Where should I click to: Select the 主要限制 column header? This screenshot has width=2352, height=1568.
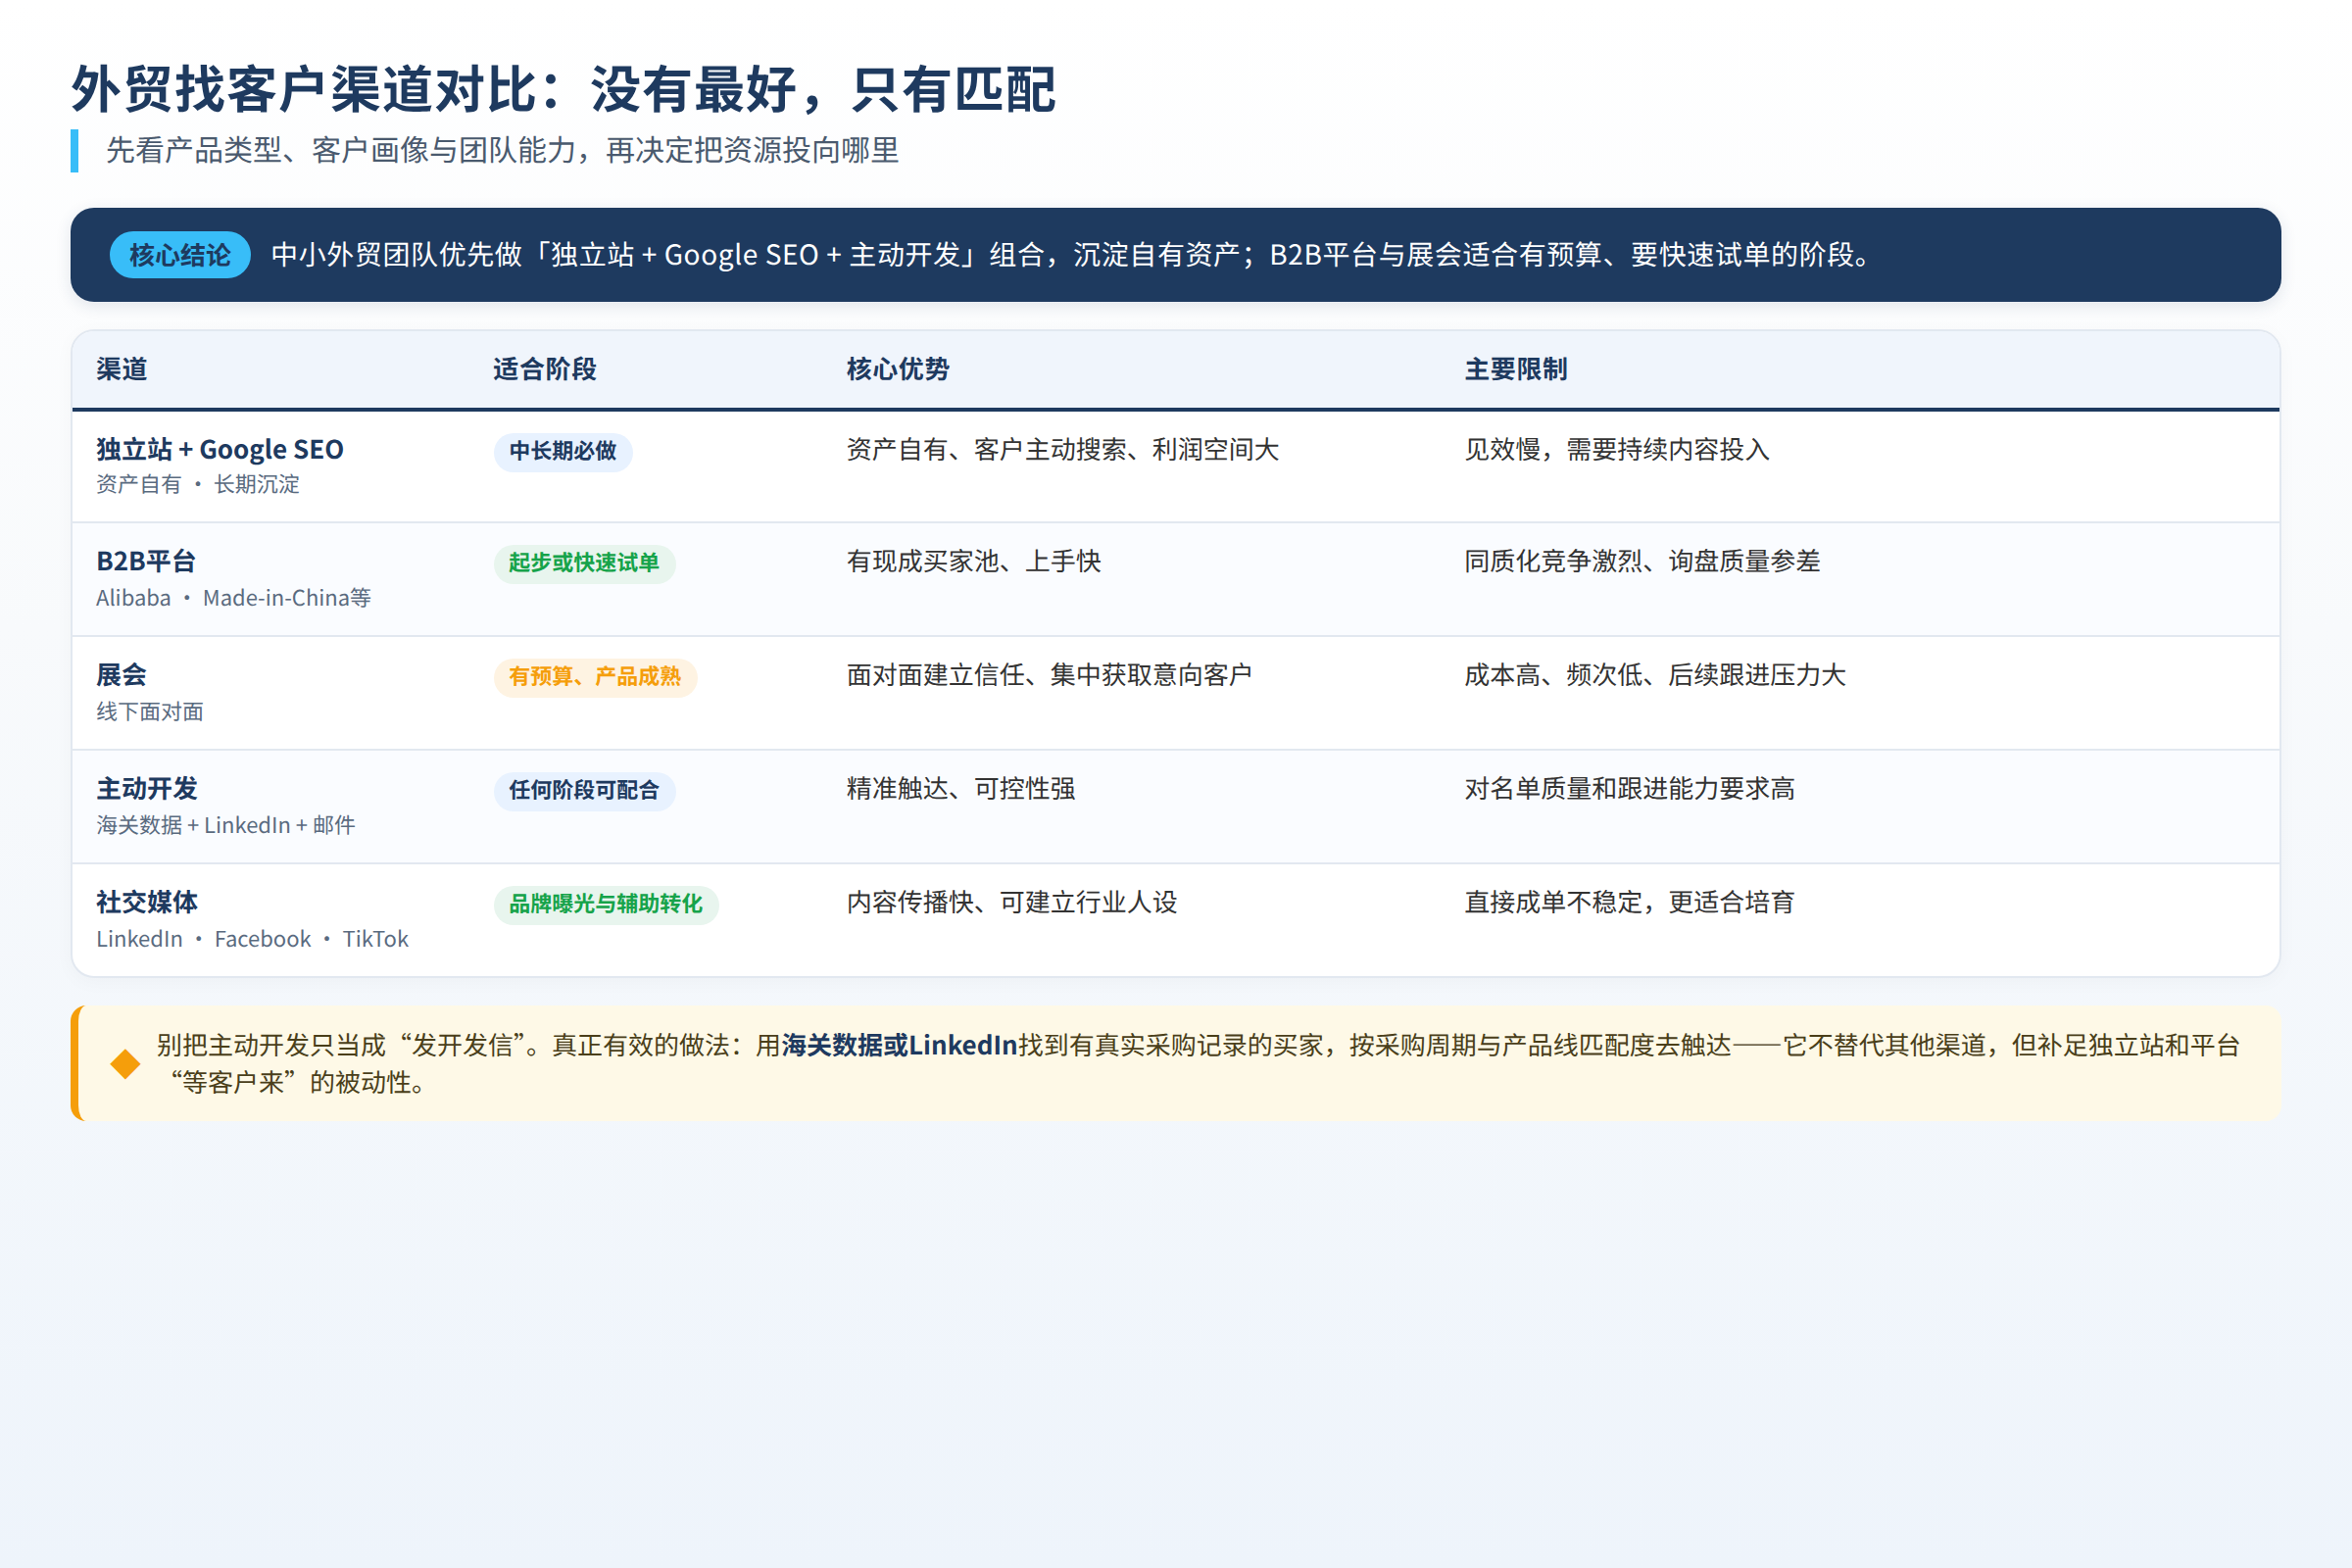tap(1516, 369)
